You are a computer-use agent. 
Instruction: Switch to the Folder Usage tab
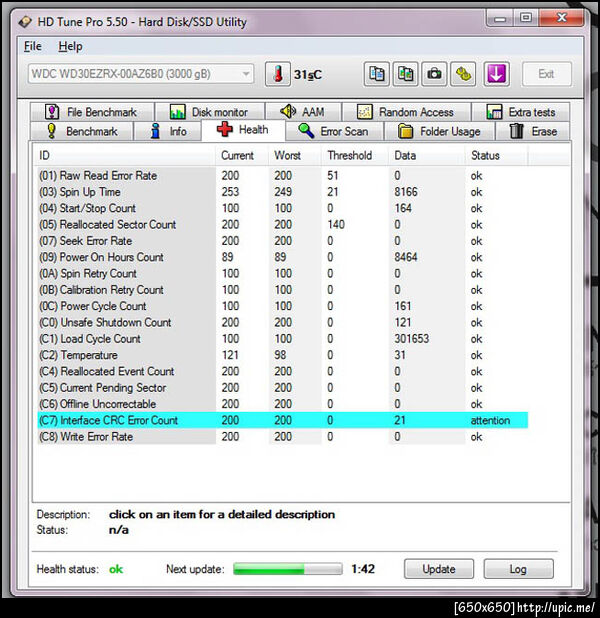[x=439, y=131]
